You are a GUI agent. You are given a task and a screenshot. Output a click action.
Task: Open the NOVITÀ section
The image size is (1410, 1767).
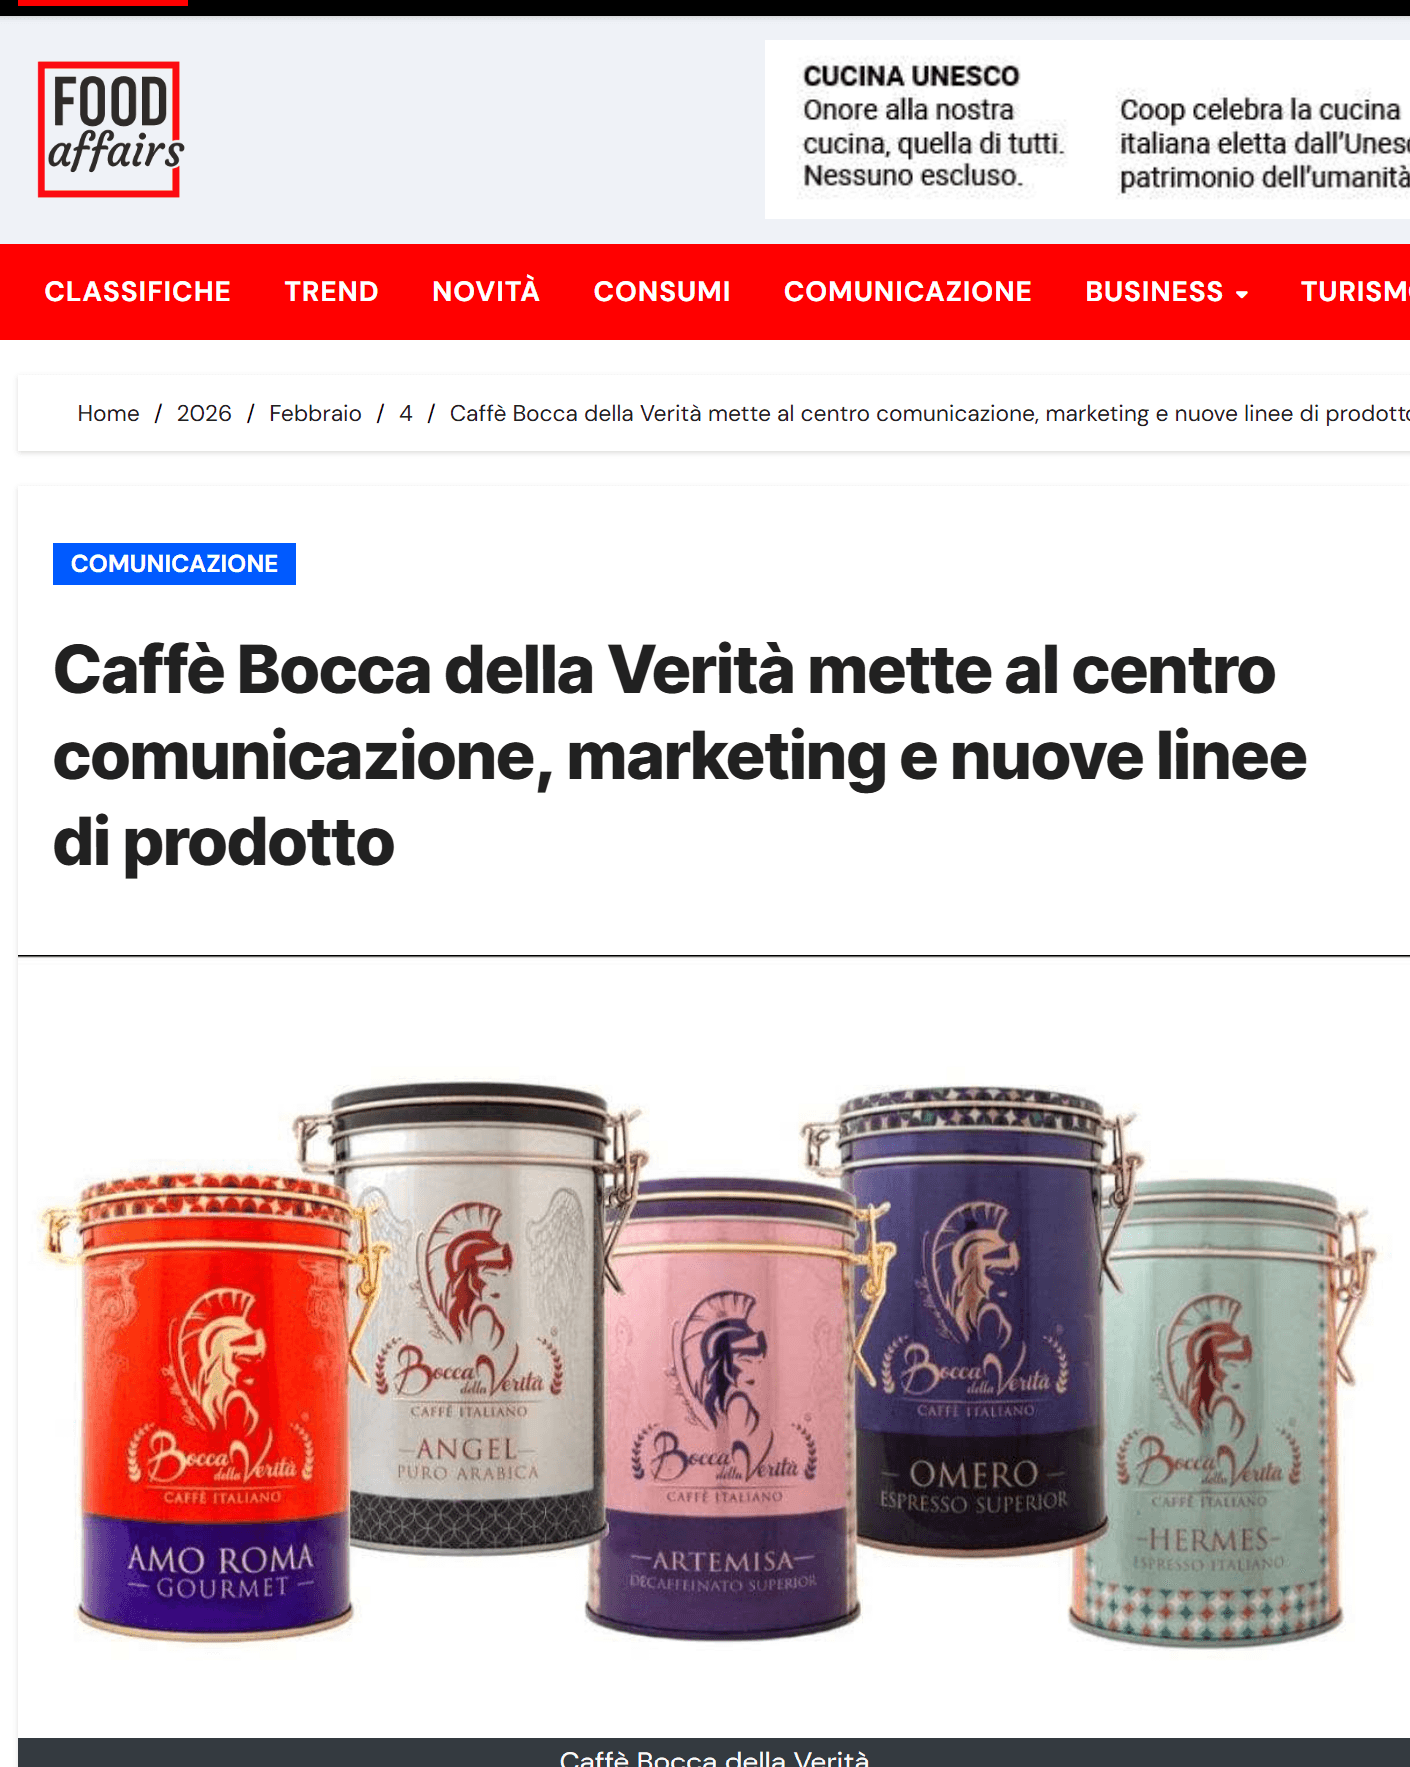(x=486, y=291)
